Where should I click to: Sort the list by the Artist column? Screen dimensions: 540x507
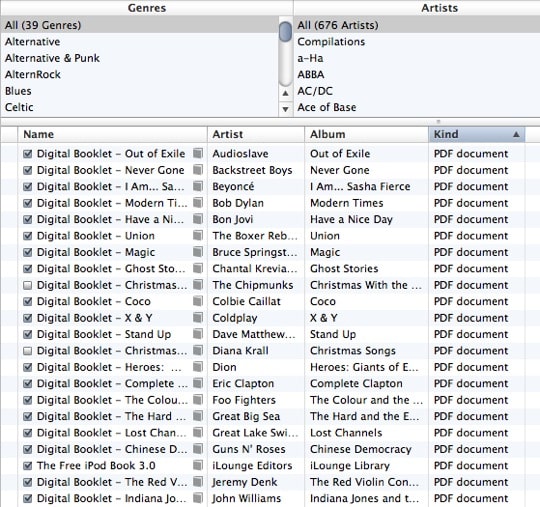[256, 134]
